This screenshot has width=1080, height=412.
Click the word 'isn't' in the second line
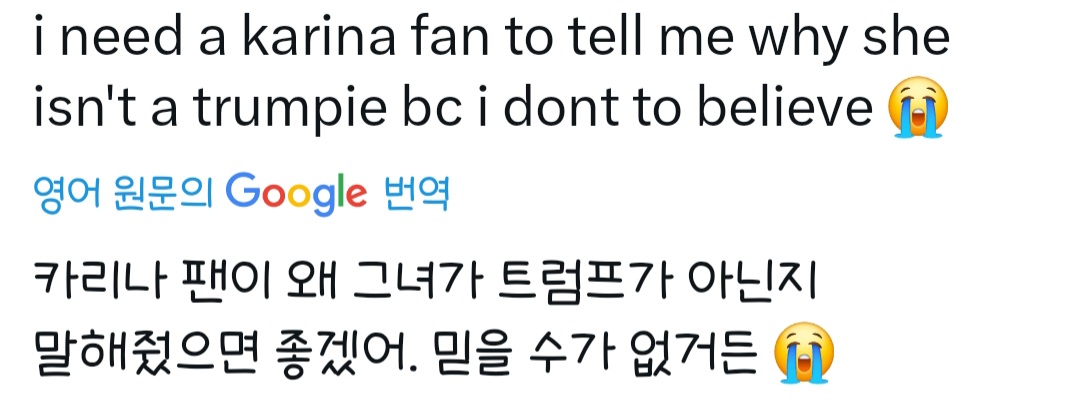point(72,112)
